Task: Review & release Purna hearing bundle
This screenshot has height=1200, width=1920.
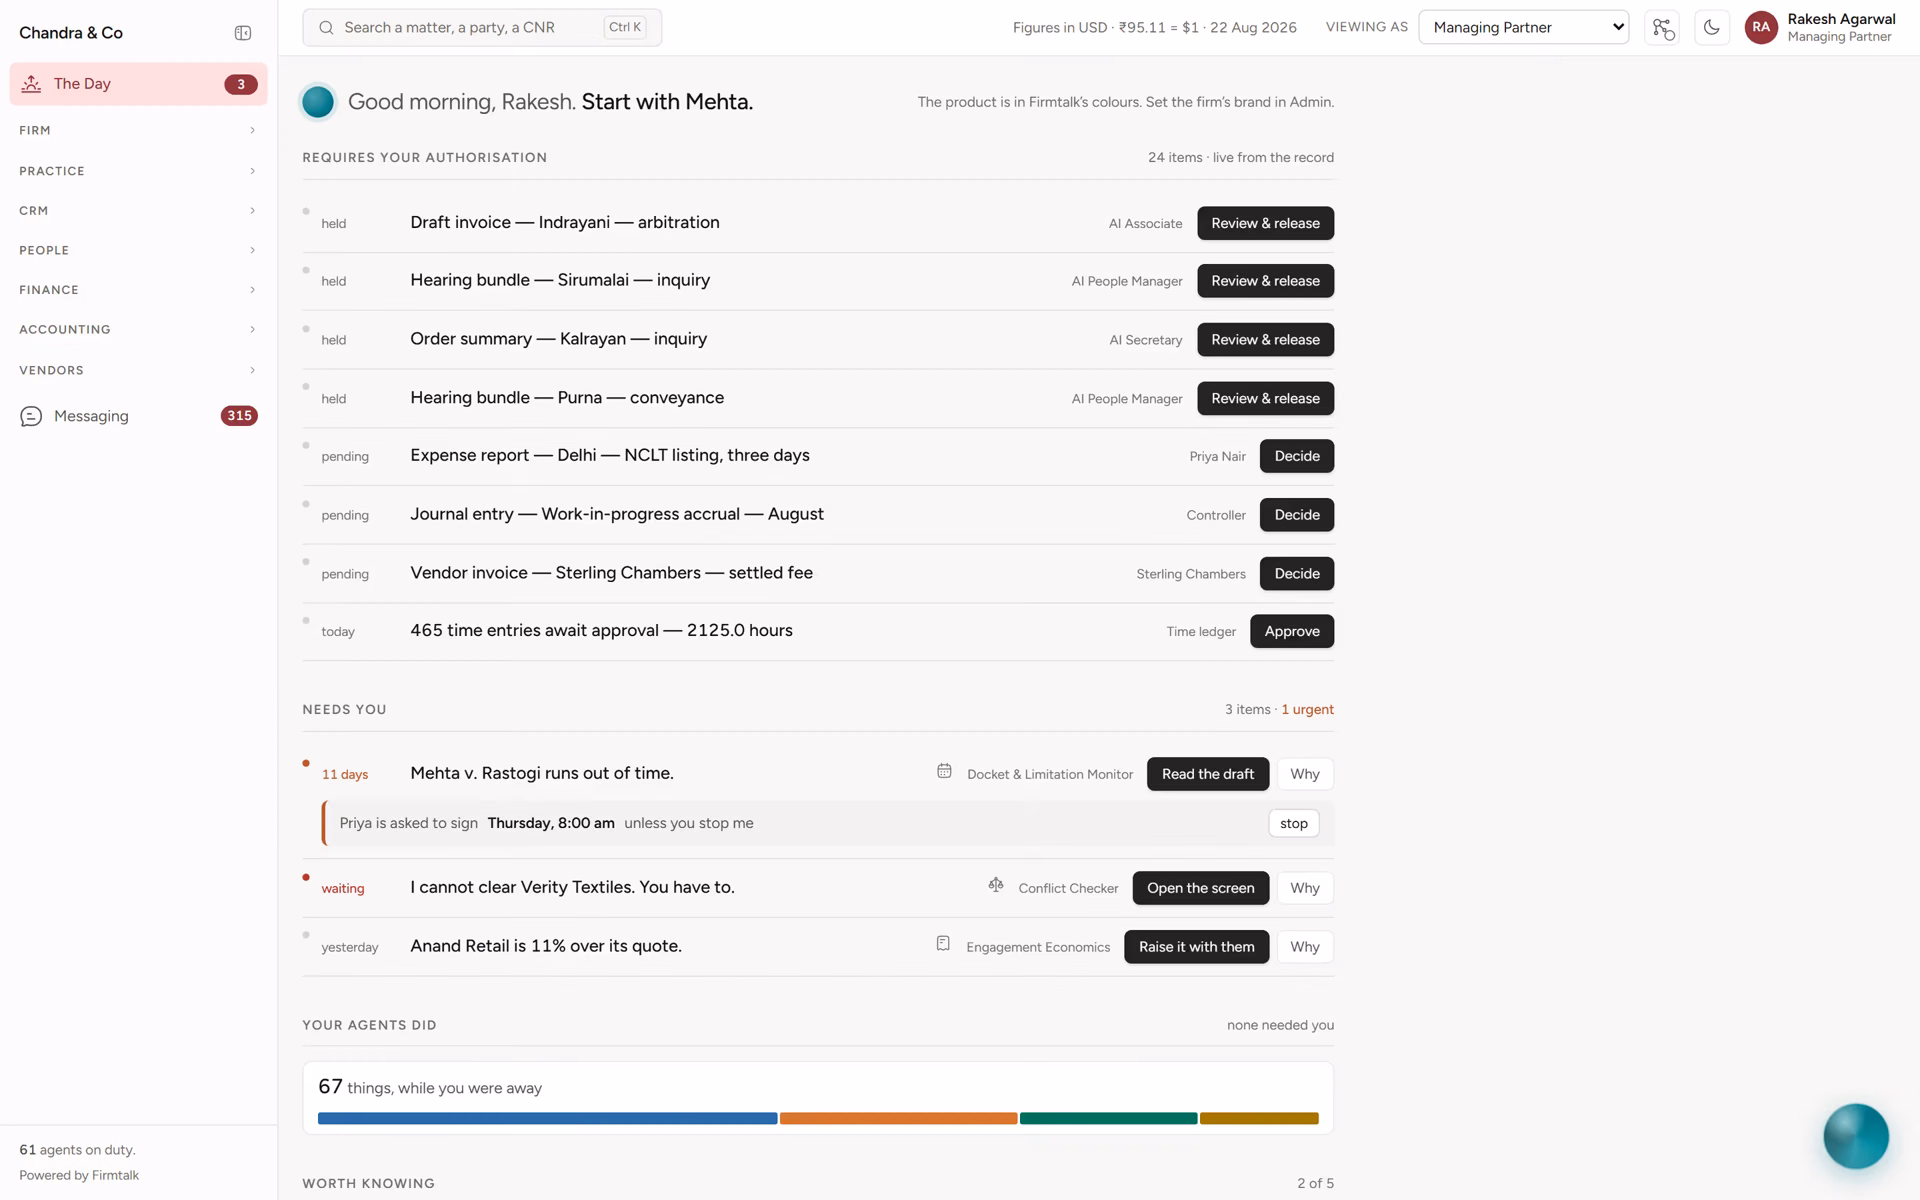Action: (x=1265, y=399)
